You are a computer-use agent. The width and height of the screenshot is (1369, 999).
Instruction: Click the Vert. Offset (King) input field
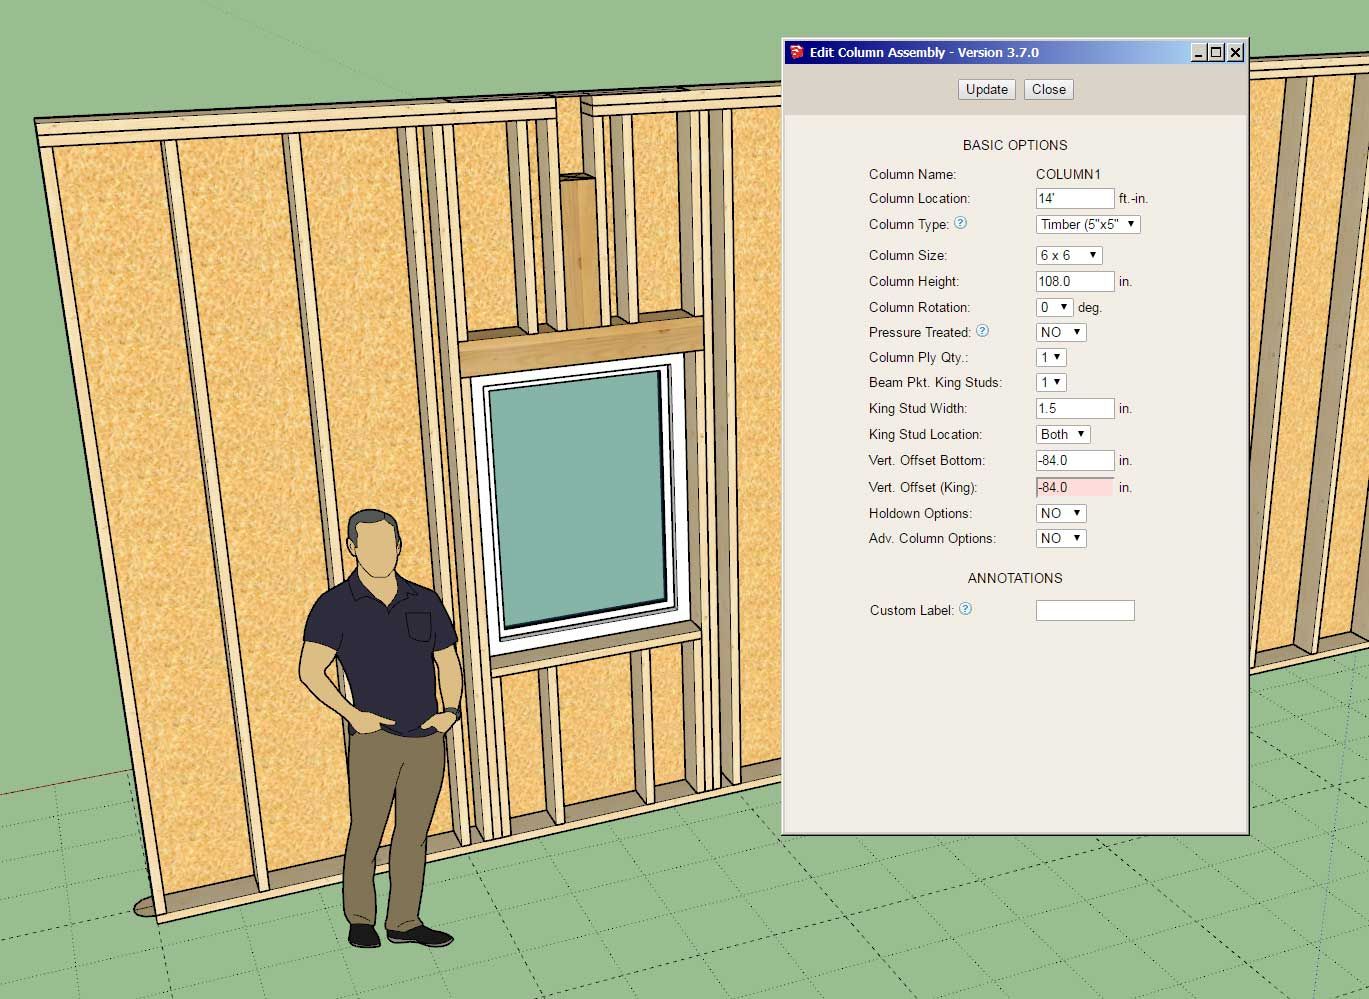pyautogui.click(x=1075, y=487)
